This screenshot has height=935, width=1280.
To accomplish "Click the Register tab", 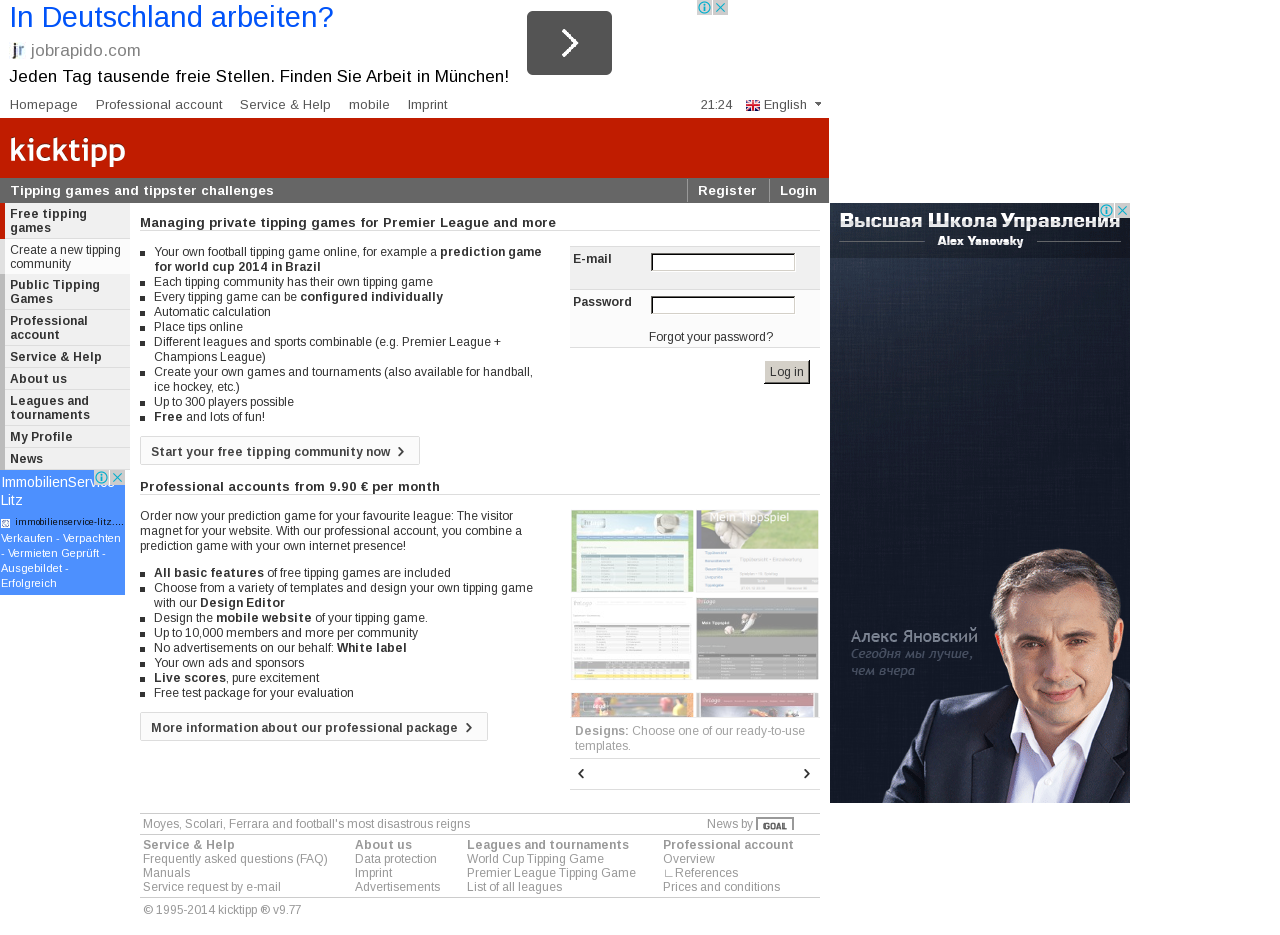I will click(727, 191).
